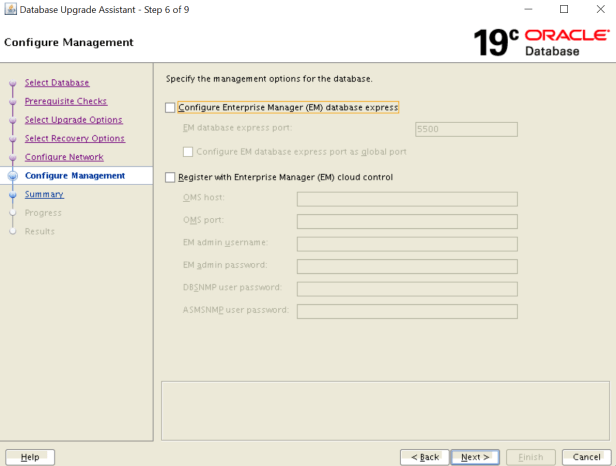This screenshot has width=616, height=466.
Task: Cancel the upgrade assistant wizard
Action: pos(586,457)
